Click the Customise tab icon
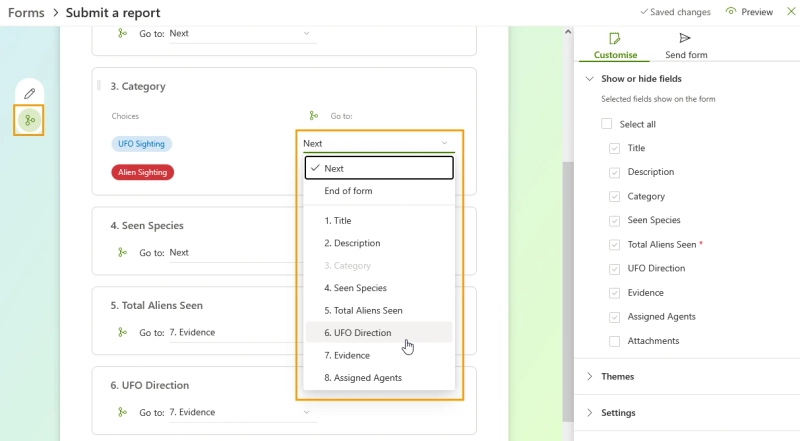Viewport: 800px width, 441px height. pyautogui.click(x=614, y=38)
